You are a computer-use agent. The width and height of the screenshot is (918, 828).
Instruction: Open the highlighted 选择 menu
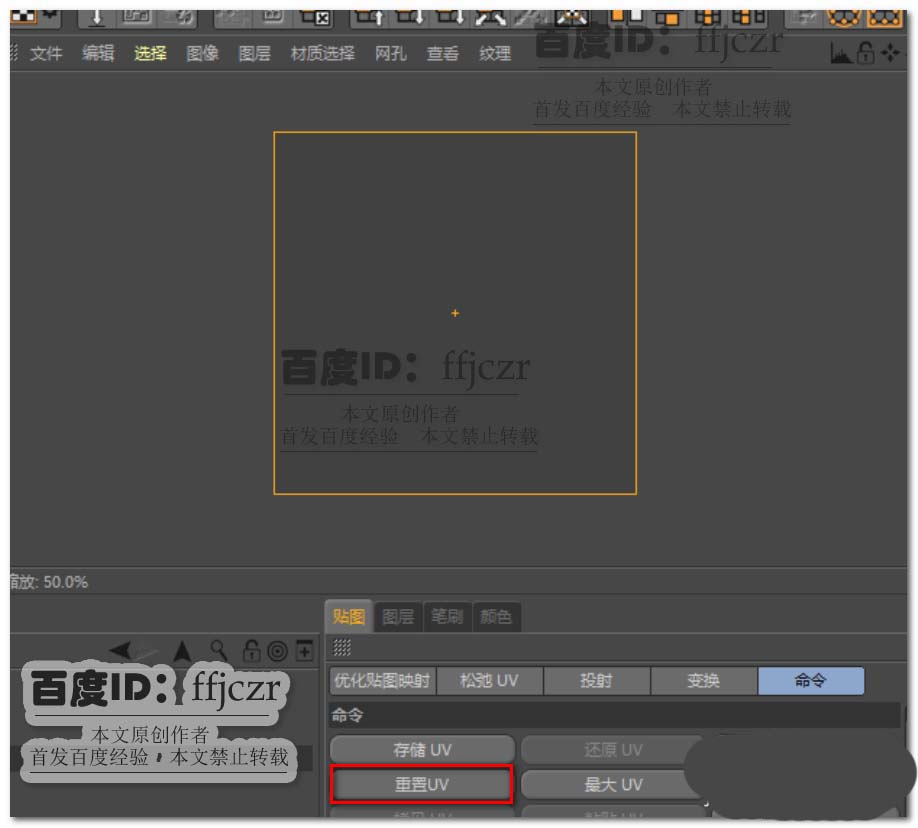[x=150, y=54]
